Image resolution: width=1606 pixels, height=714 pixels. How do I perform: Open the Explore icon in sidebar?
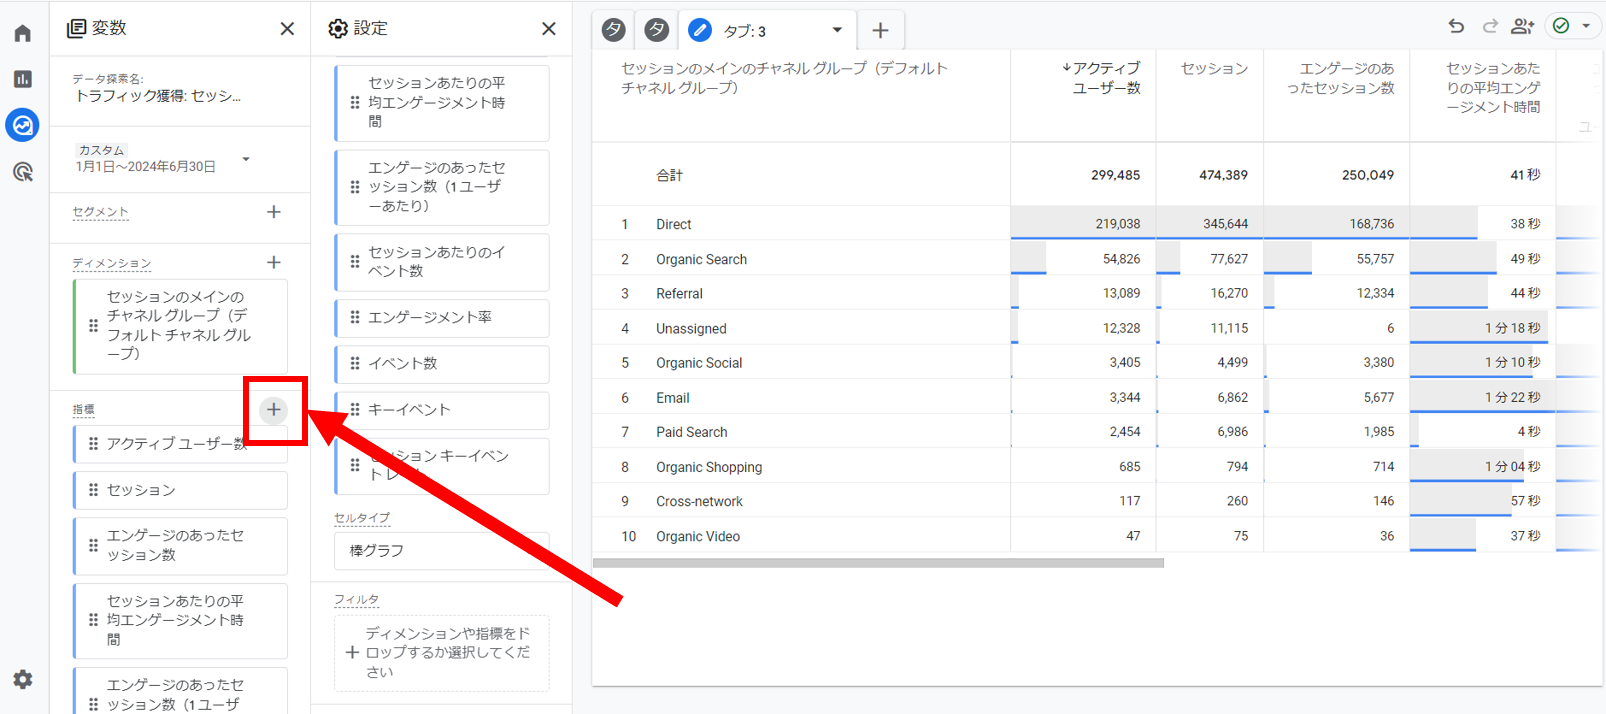pyautogui.click(x=23, y=125)
